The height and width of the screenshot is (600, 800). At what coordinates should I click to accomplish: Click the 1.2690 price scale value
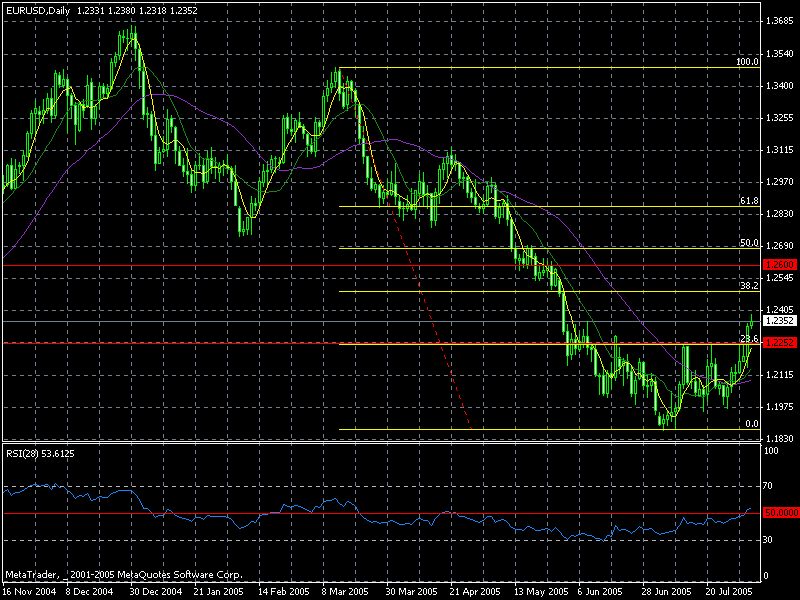coord(780,246)
